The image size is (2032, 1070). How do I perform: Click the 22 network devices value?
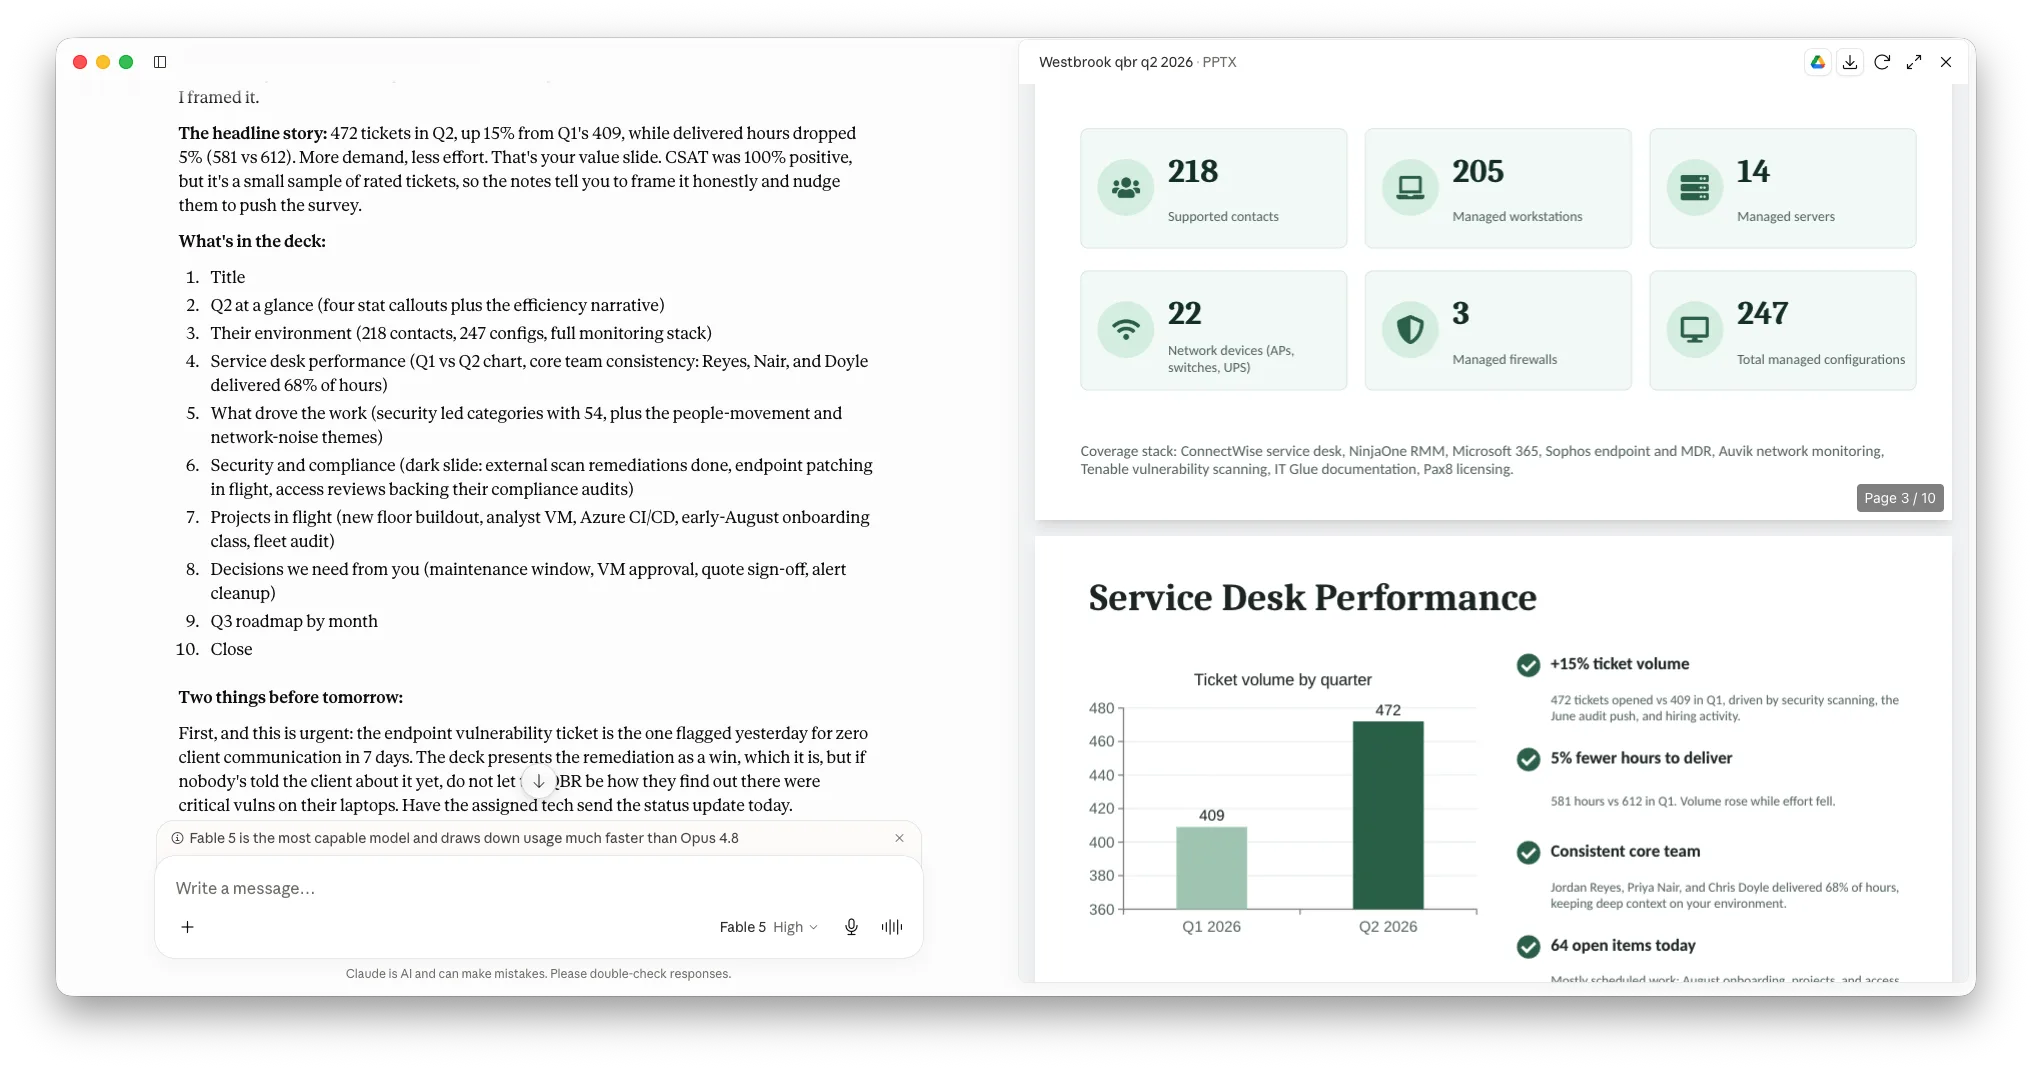coord(1184,313)
